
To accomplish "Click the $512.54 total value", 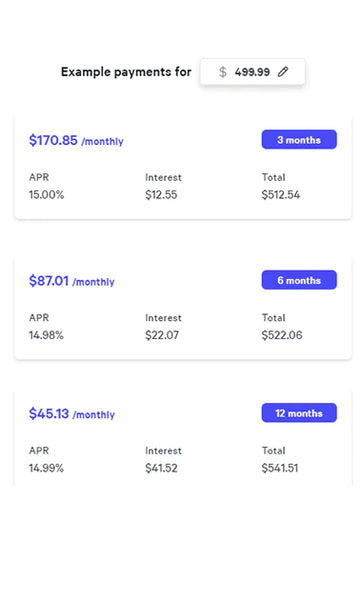I will click(x=281, y=195).
